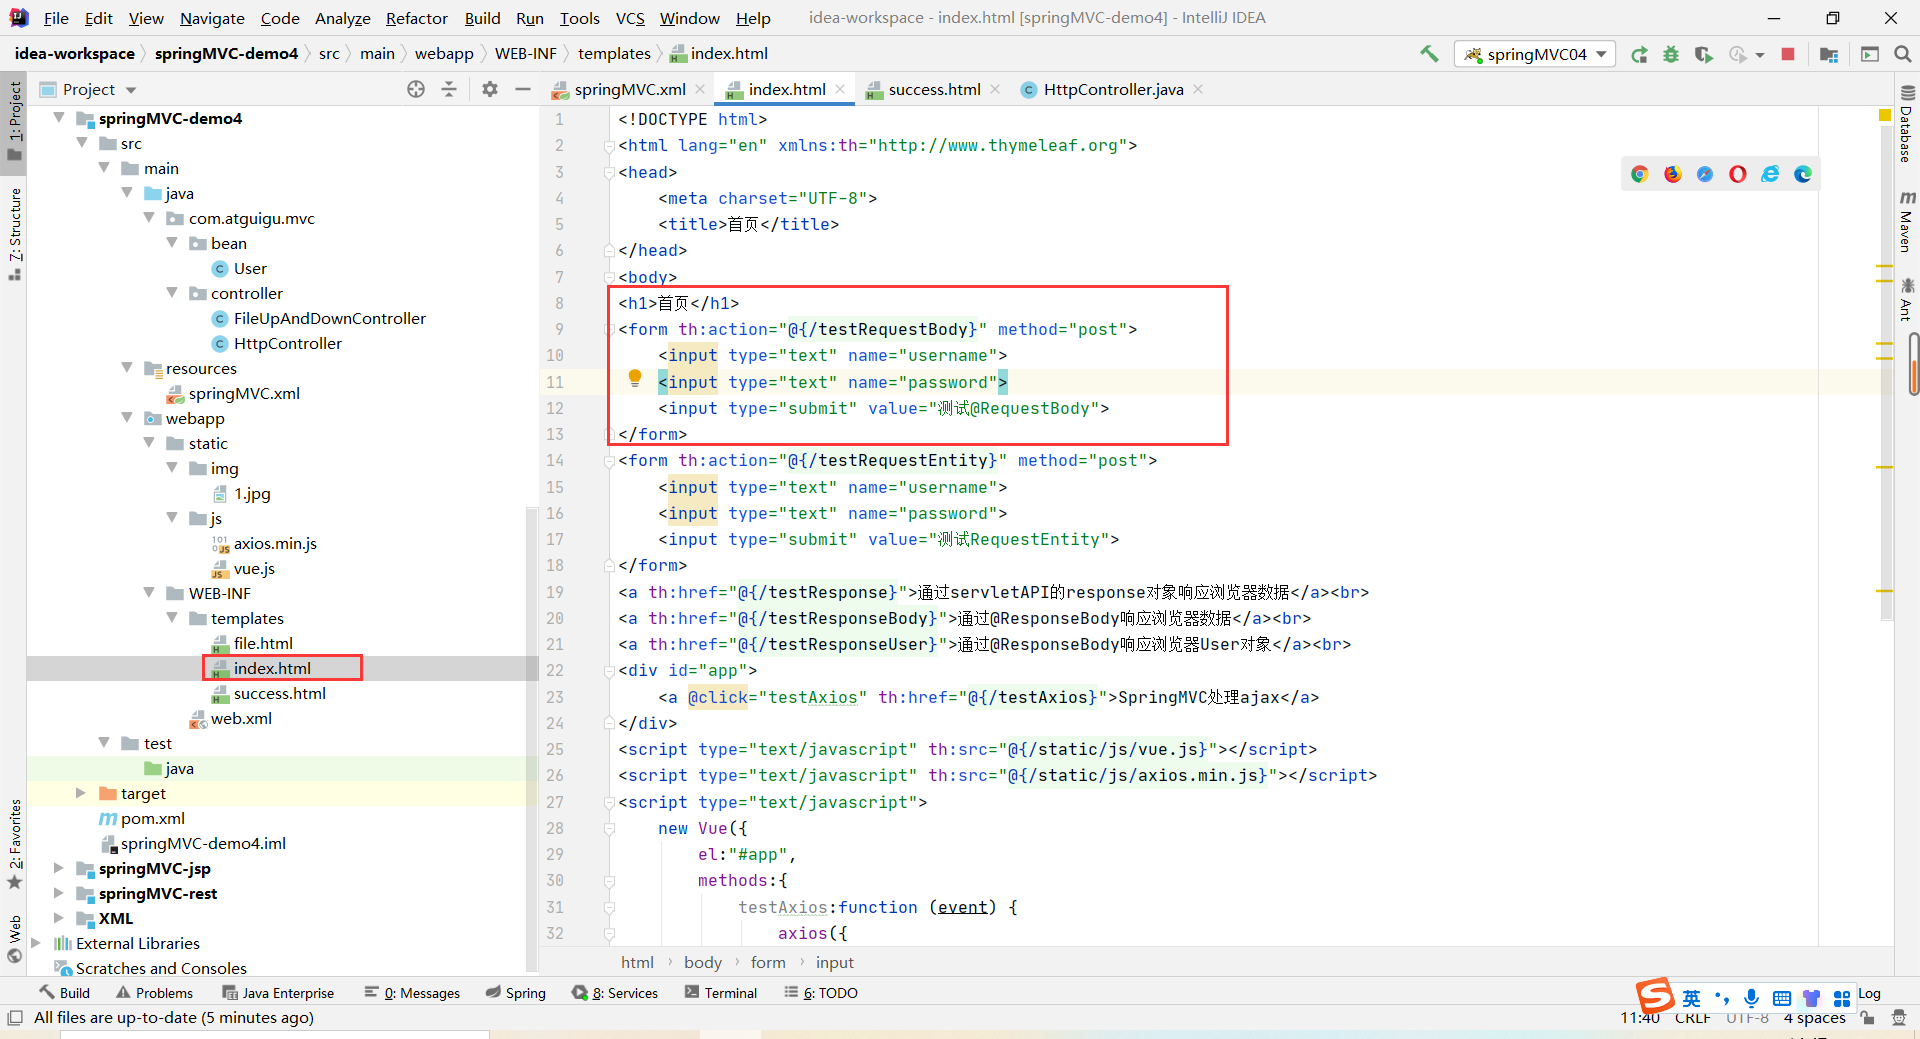Collapse all nodes in Project panel

449,89
